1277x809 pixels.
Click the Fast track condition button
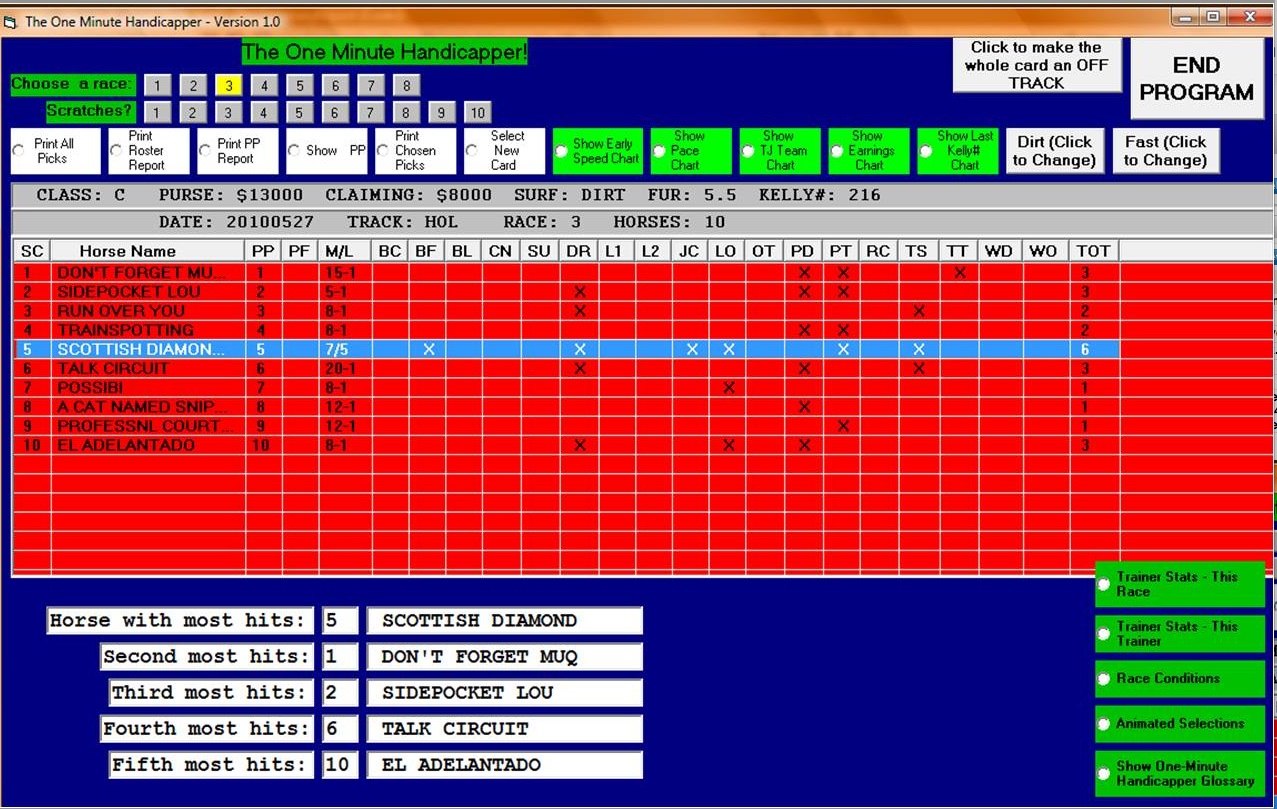click(1166, 151)
